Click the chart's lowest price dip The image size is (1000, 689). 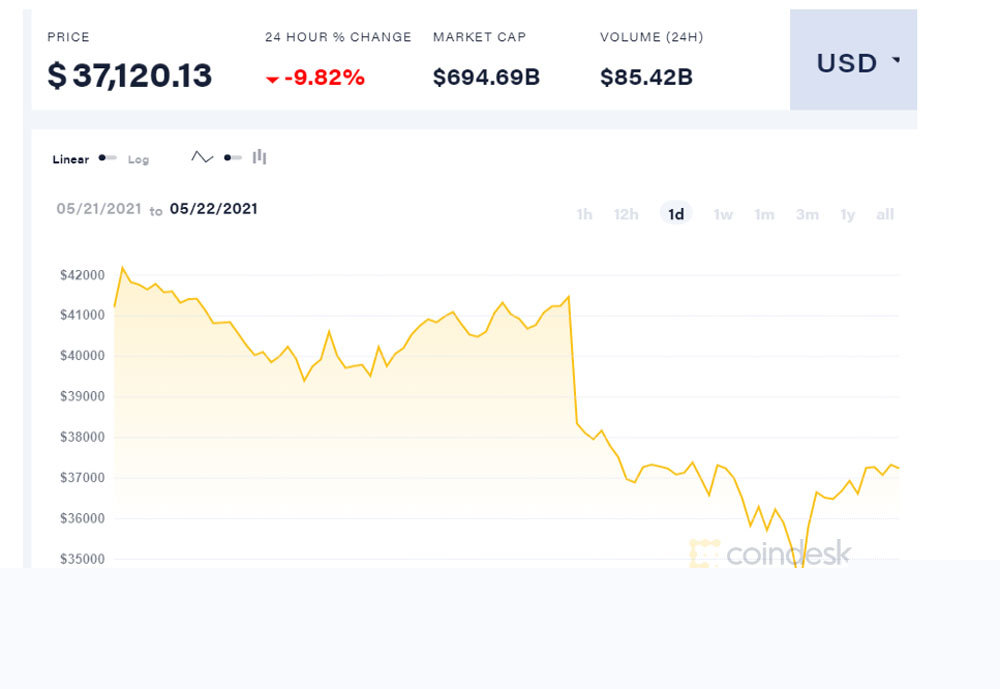click(798, 567)
